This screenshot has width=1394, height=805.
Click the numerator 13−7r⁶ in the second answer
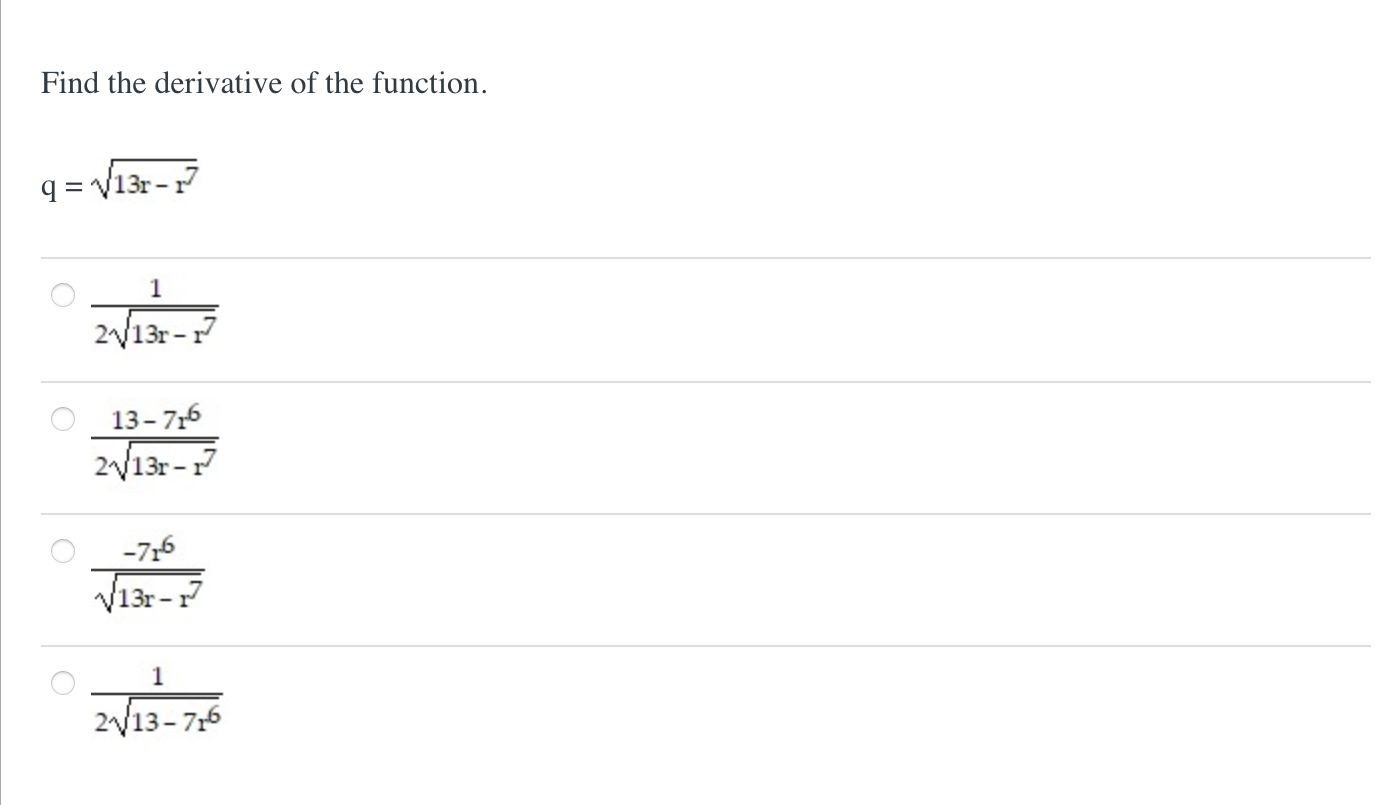(156, 417)
